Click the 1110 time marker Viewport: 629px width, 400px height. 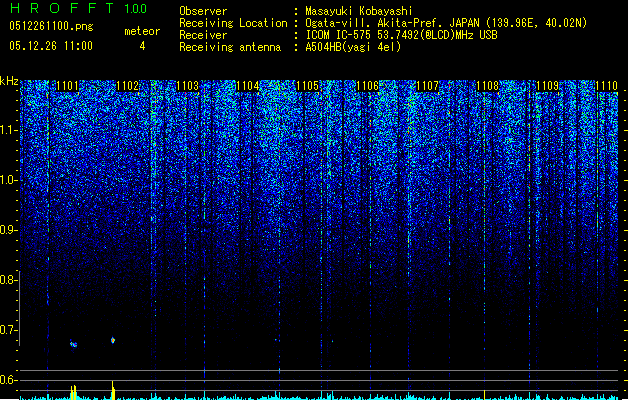click(607, 86)
